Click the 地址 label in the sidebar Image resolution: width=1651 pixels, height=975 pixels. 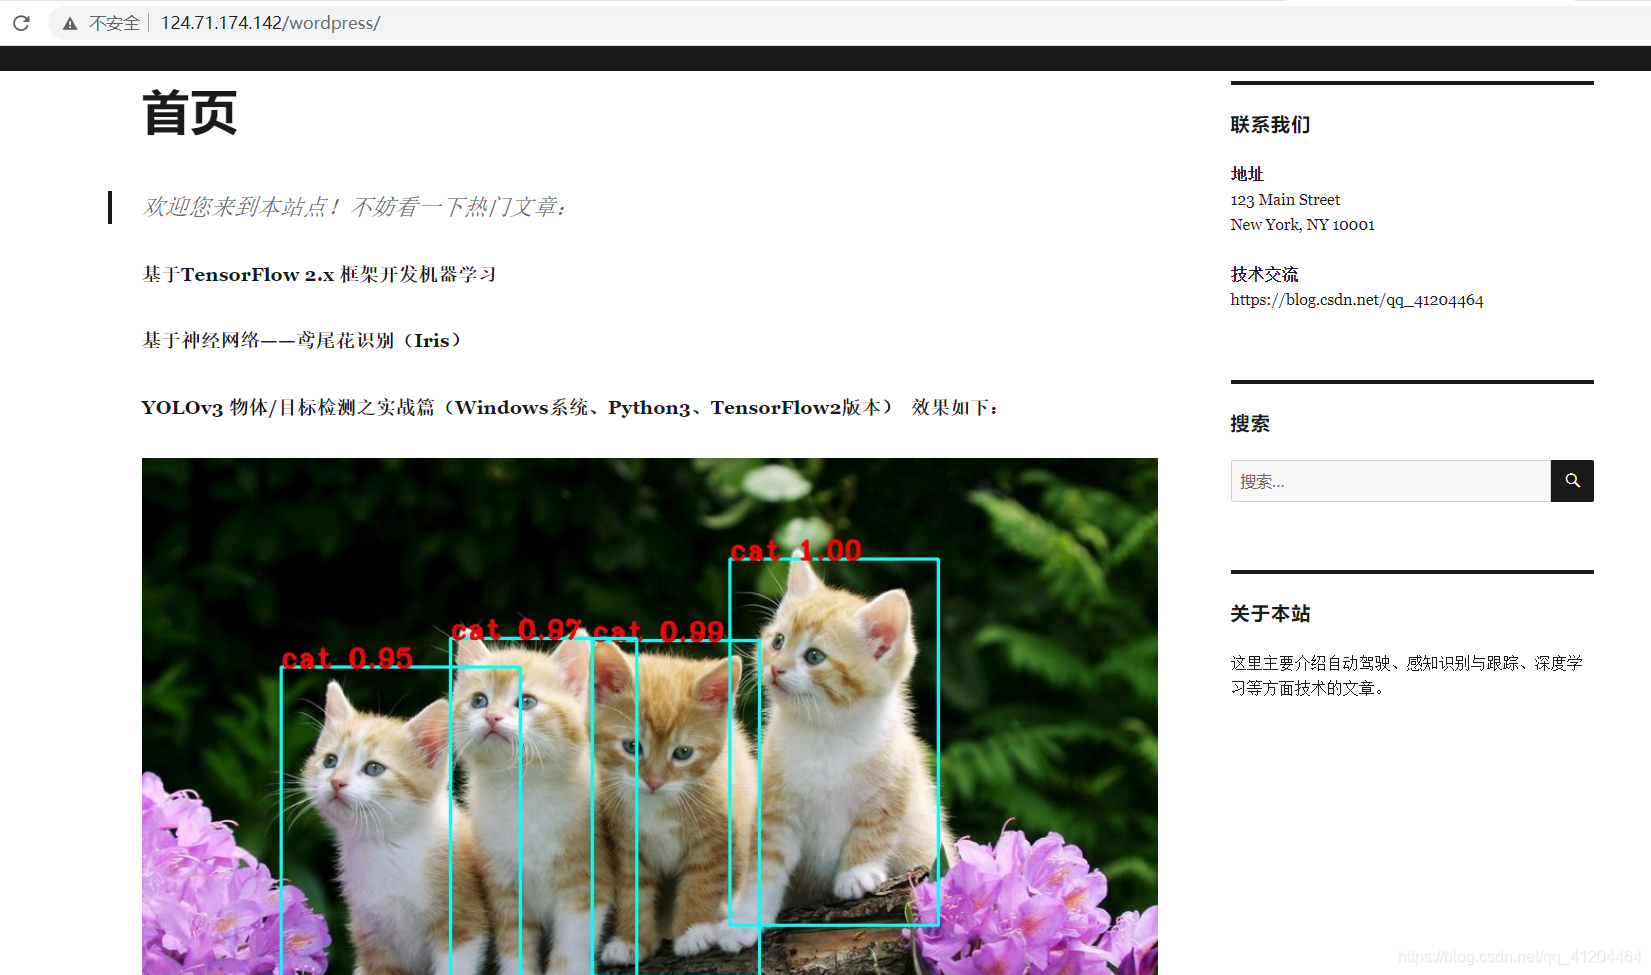pyautogui.click(x=1247, y=174)
